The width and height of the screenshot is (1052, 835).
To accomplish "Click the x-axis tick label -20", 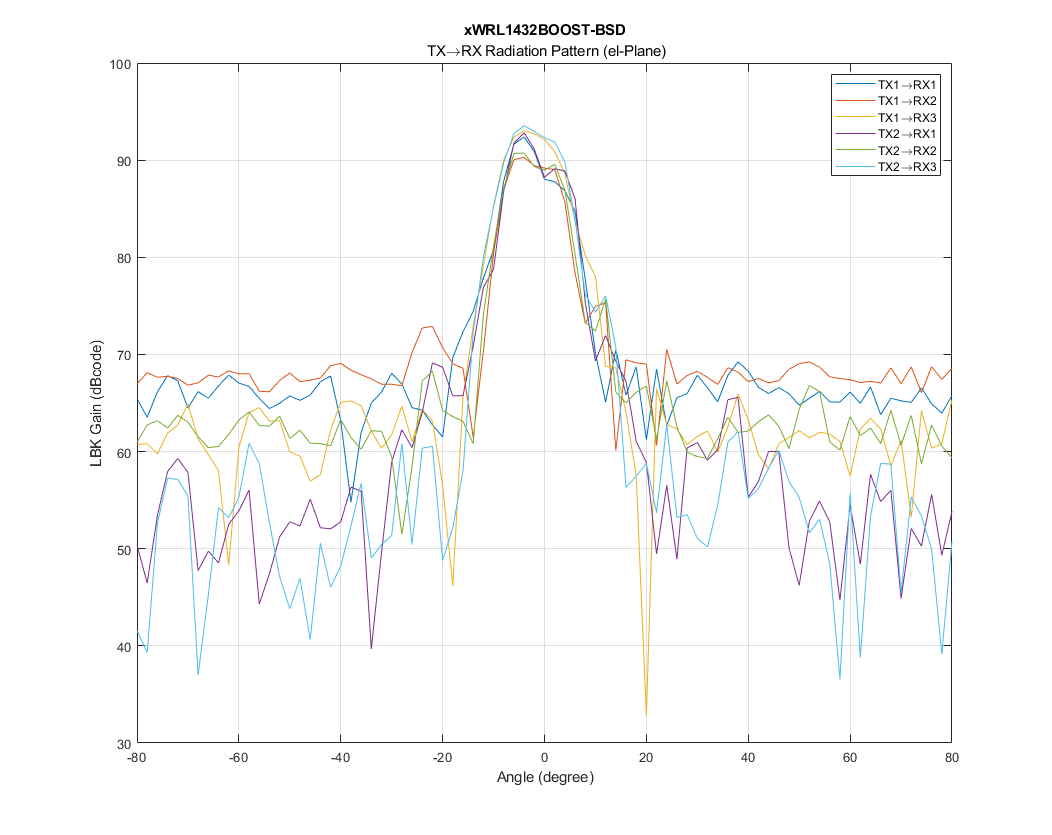I will [442, 758].
